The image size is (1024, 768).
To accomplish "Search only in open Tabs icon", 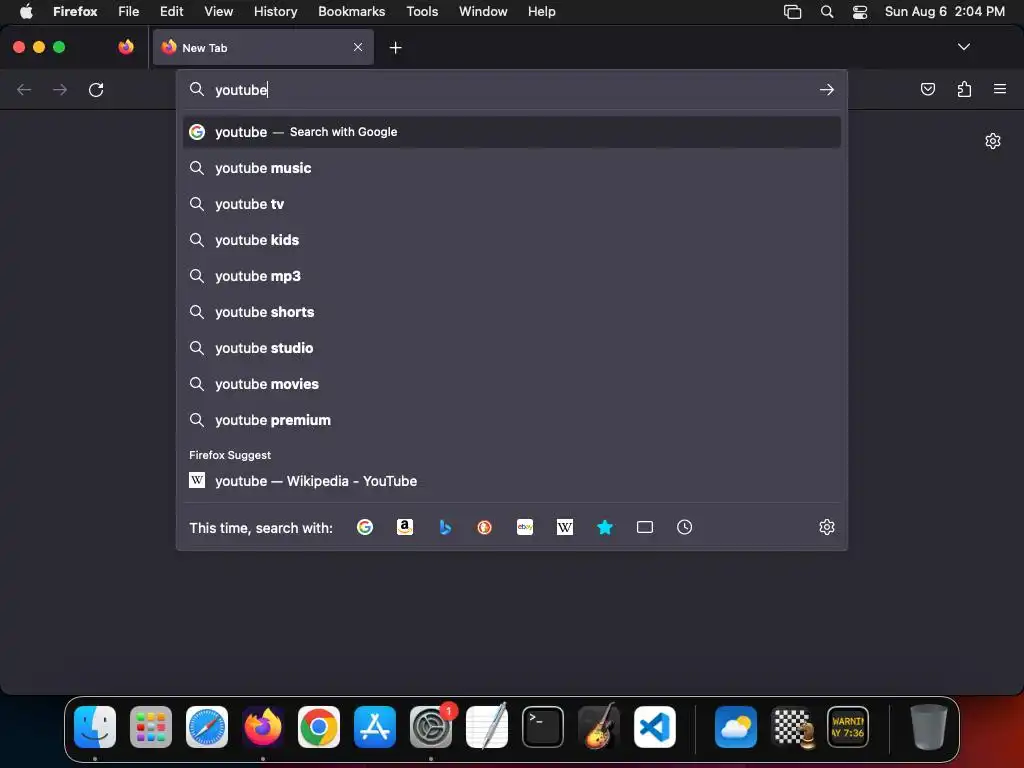I will [645, 527].
